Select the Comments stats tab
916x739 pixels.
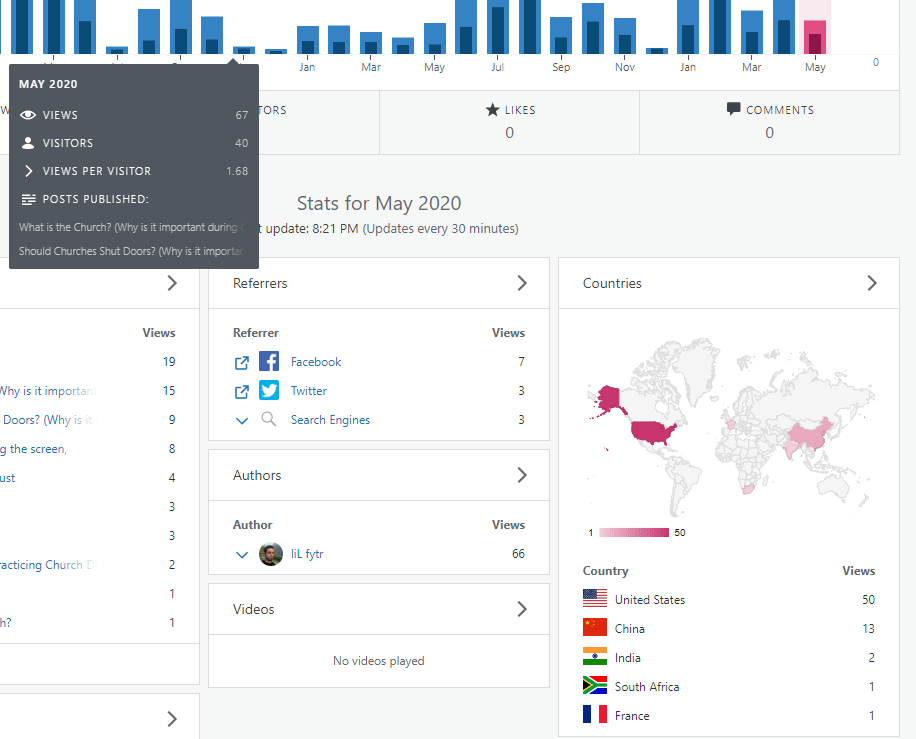[x=769, y=121]
